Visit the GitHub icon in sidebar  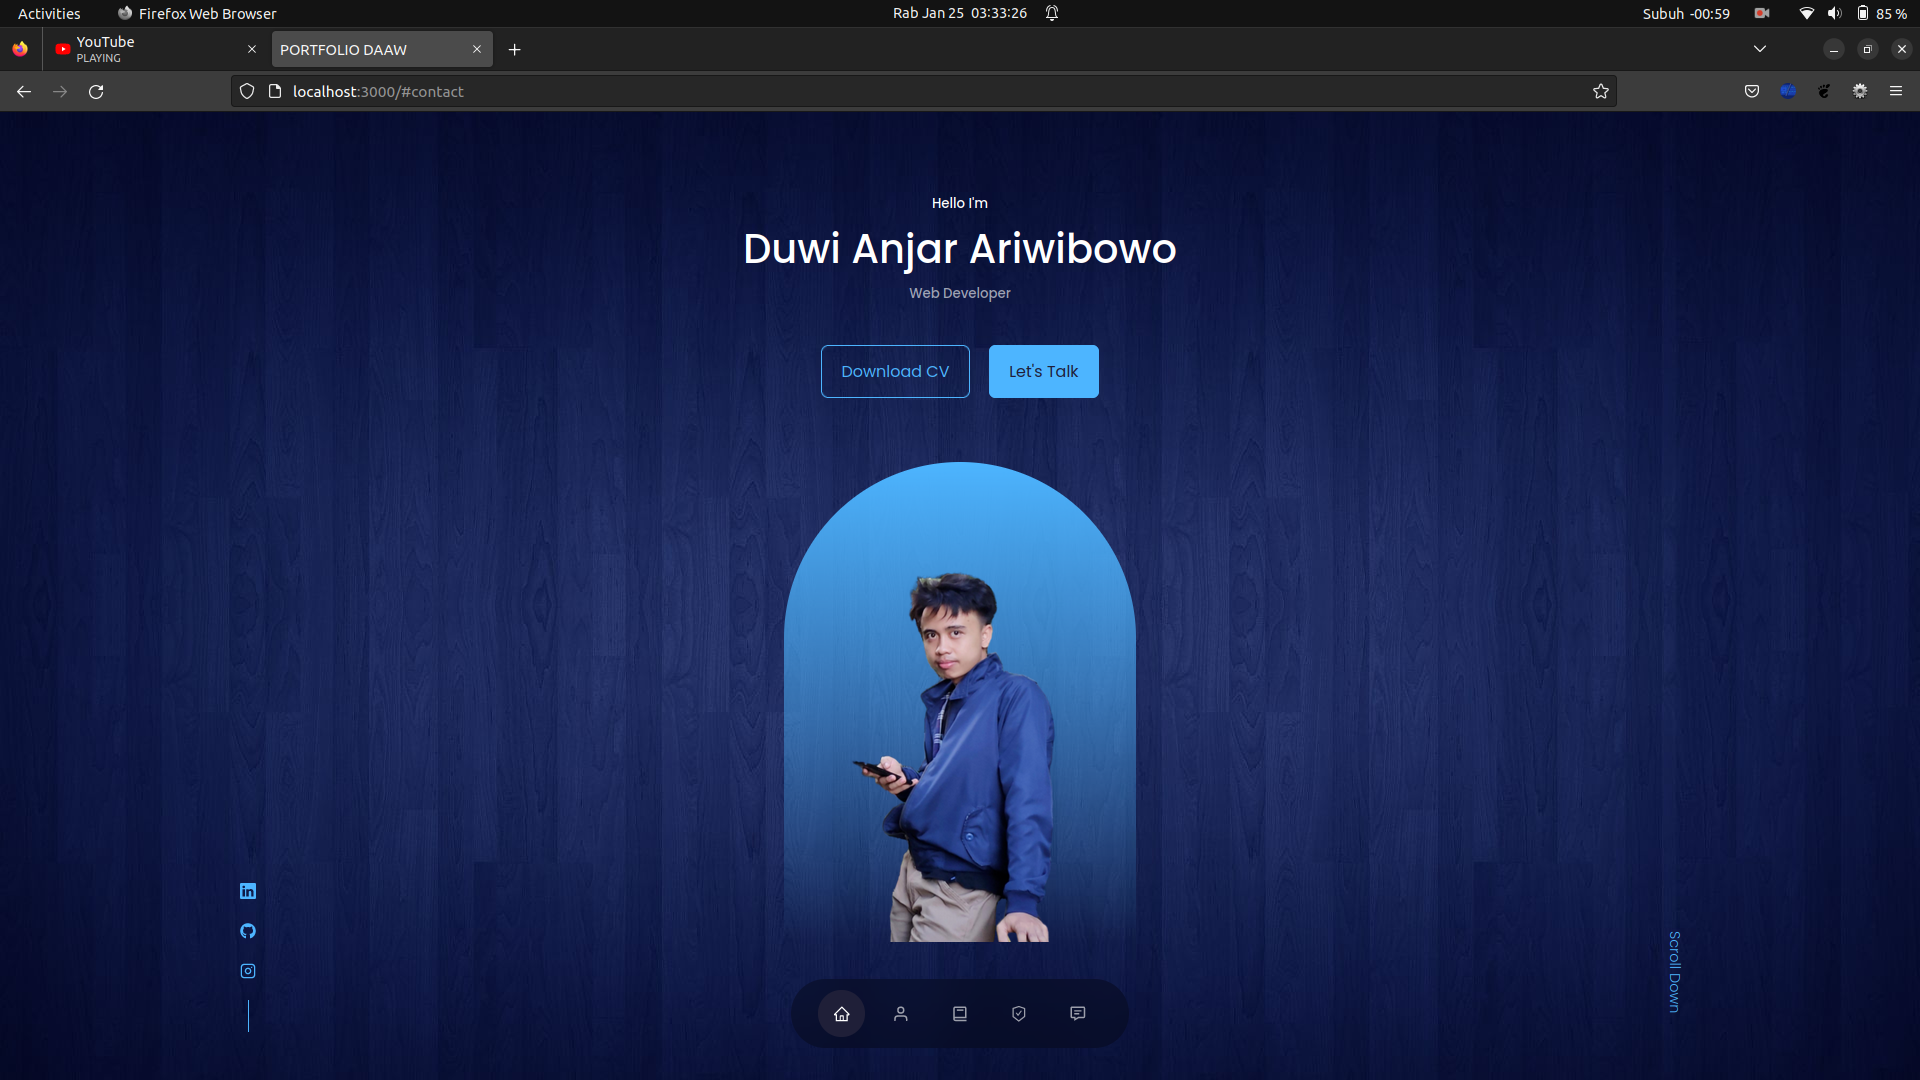click(x=247, y=931)
